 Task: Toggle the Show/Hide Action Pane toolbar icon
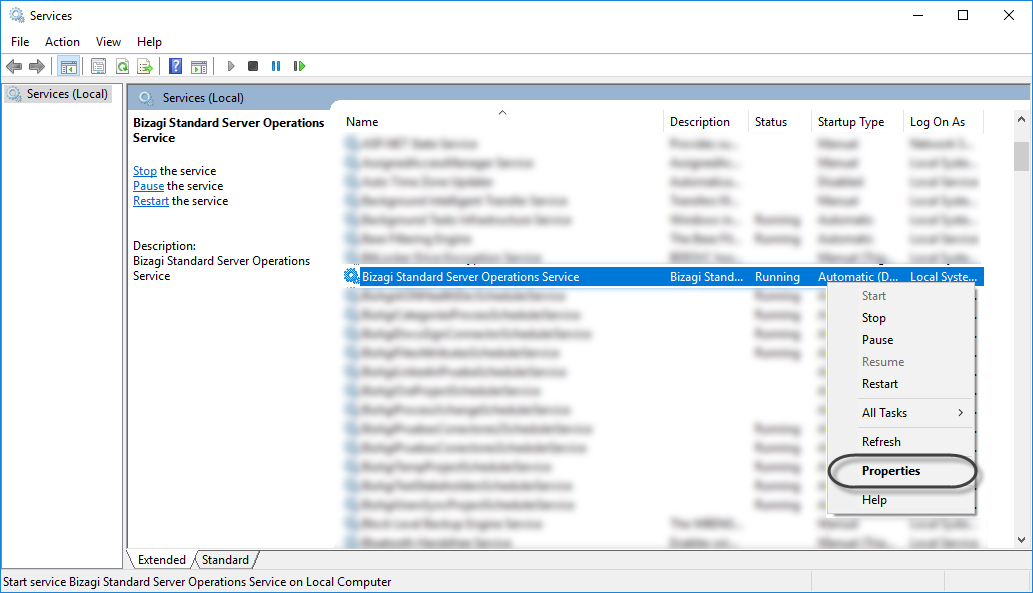tap(199, 66)
